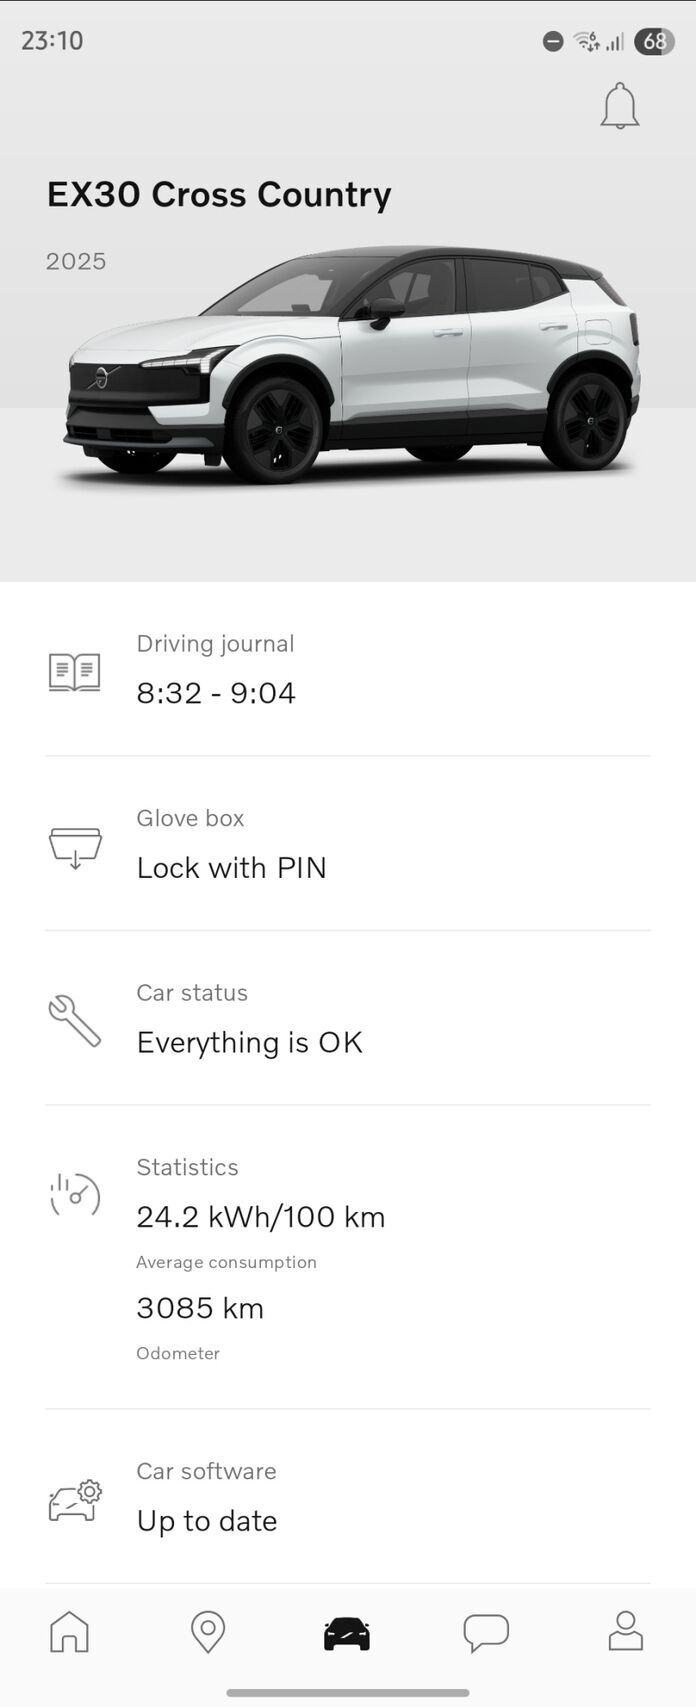Tap the Car status wrench icon

(75, 1021)
